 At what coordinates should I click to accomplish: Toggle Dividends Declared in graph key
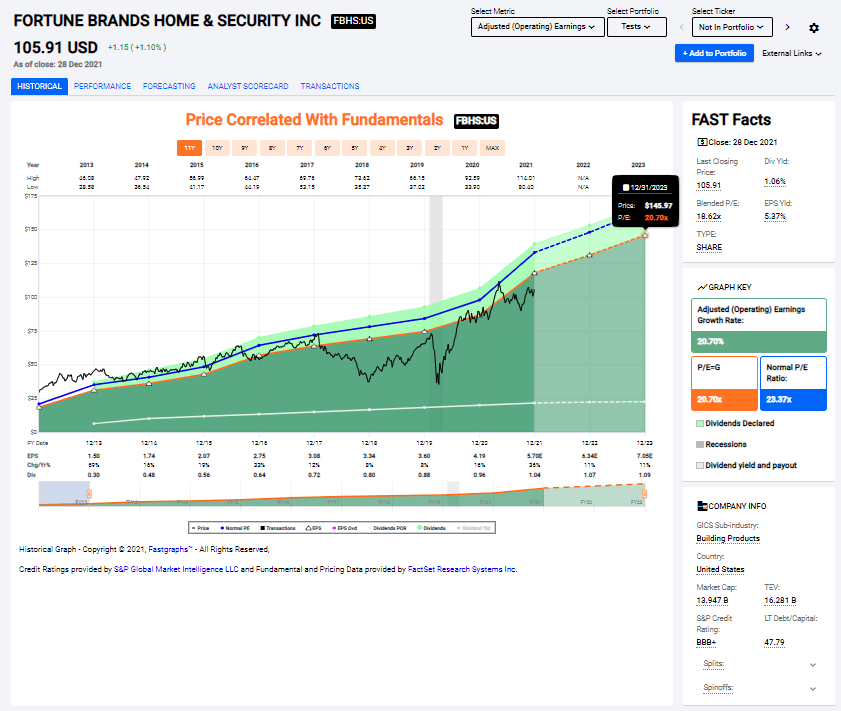point(735,424)
